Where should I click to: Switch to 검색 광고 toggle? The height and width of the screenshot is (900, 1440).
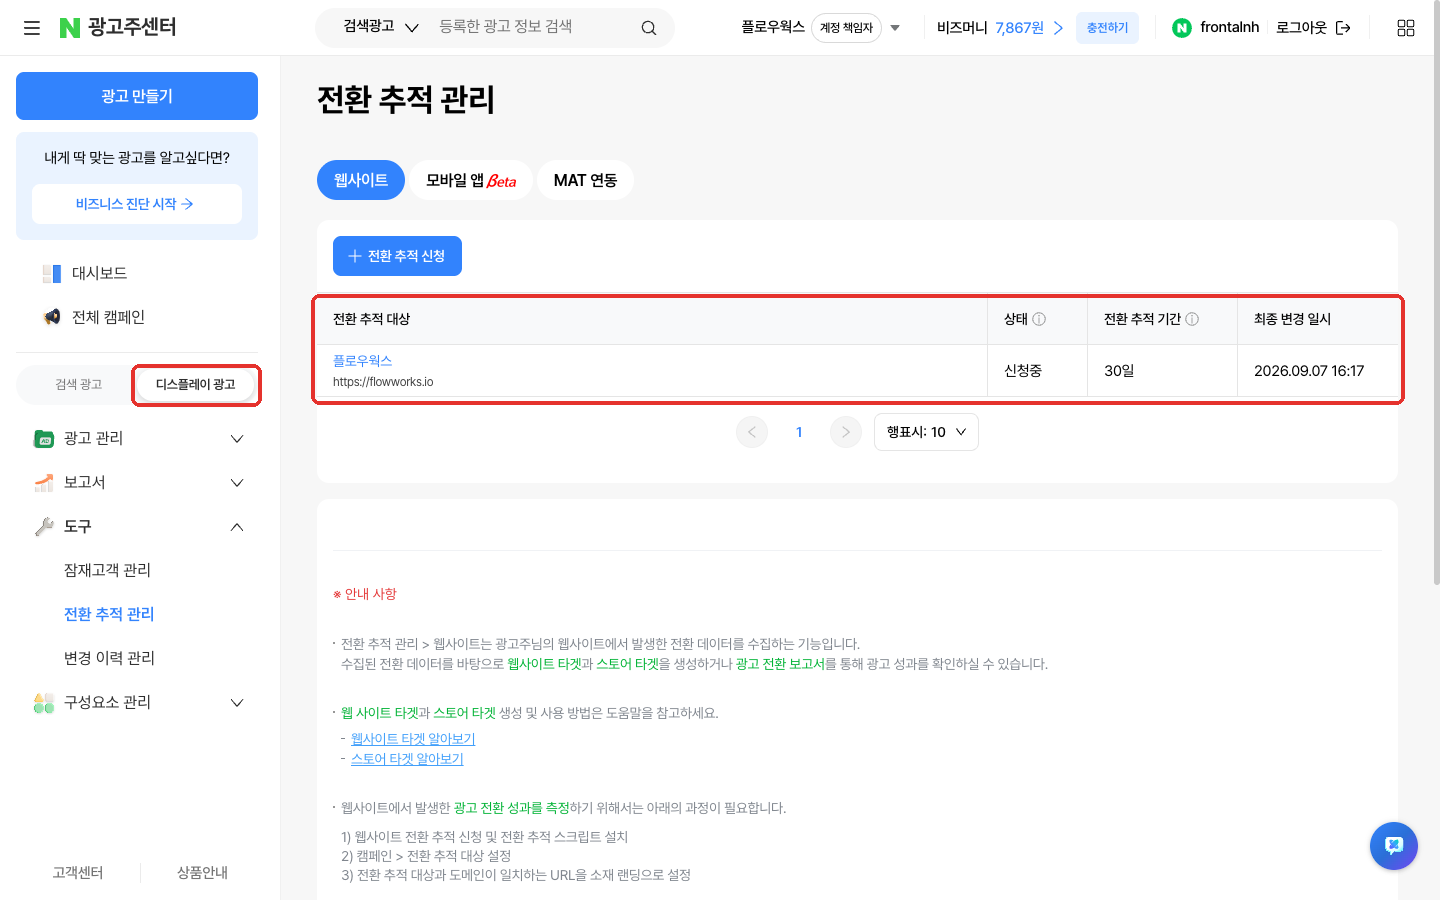78,385
